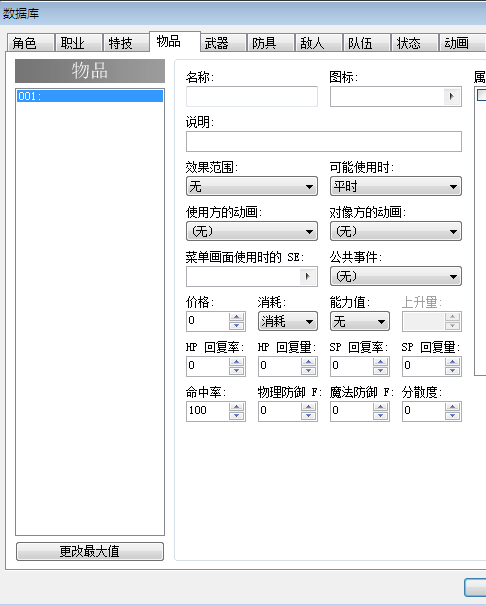Decrease SP 回复率 value
Image resolution: width=486 pixels, height=605 pixels.
point(381,371)
